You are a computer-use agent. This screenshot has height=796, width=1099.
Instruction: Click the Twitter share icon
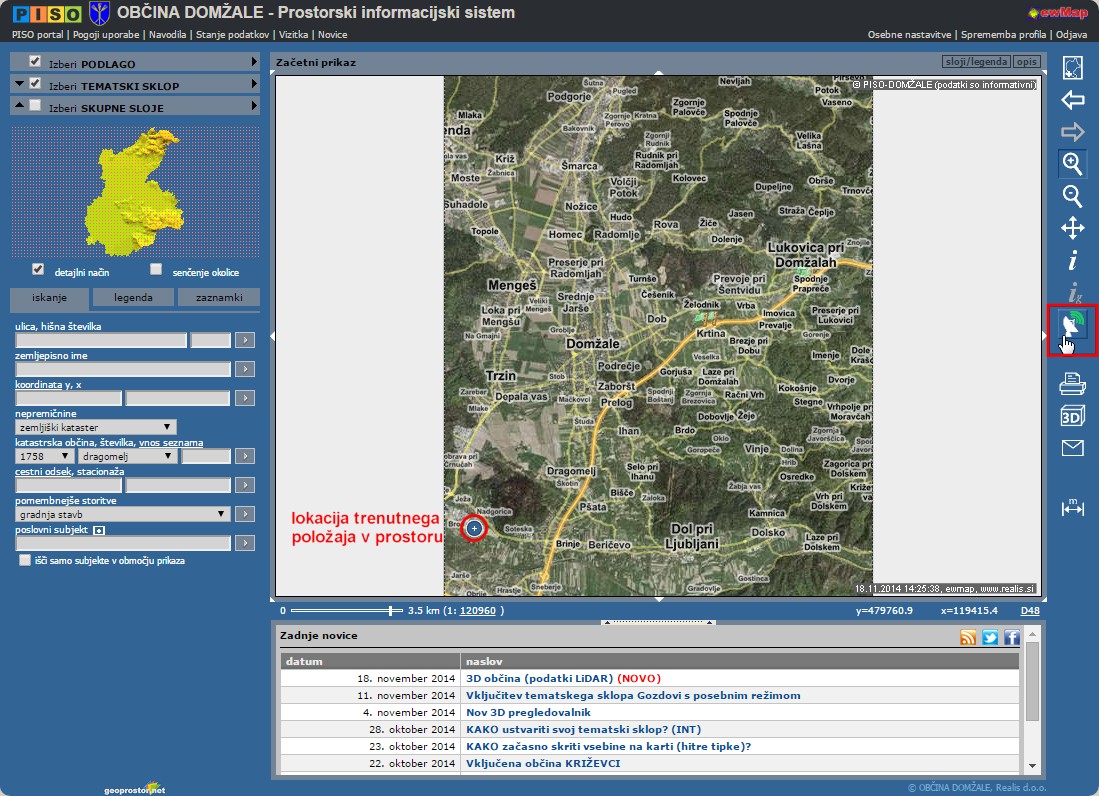[x=990, y=638]
